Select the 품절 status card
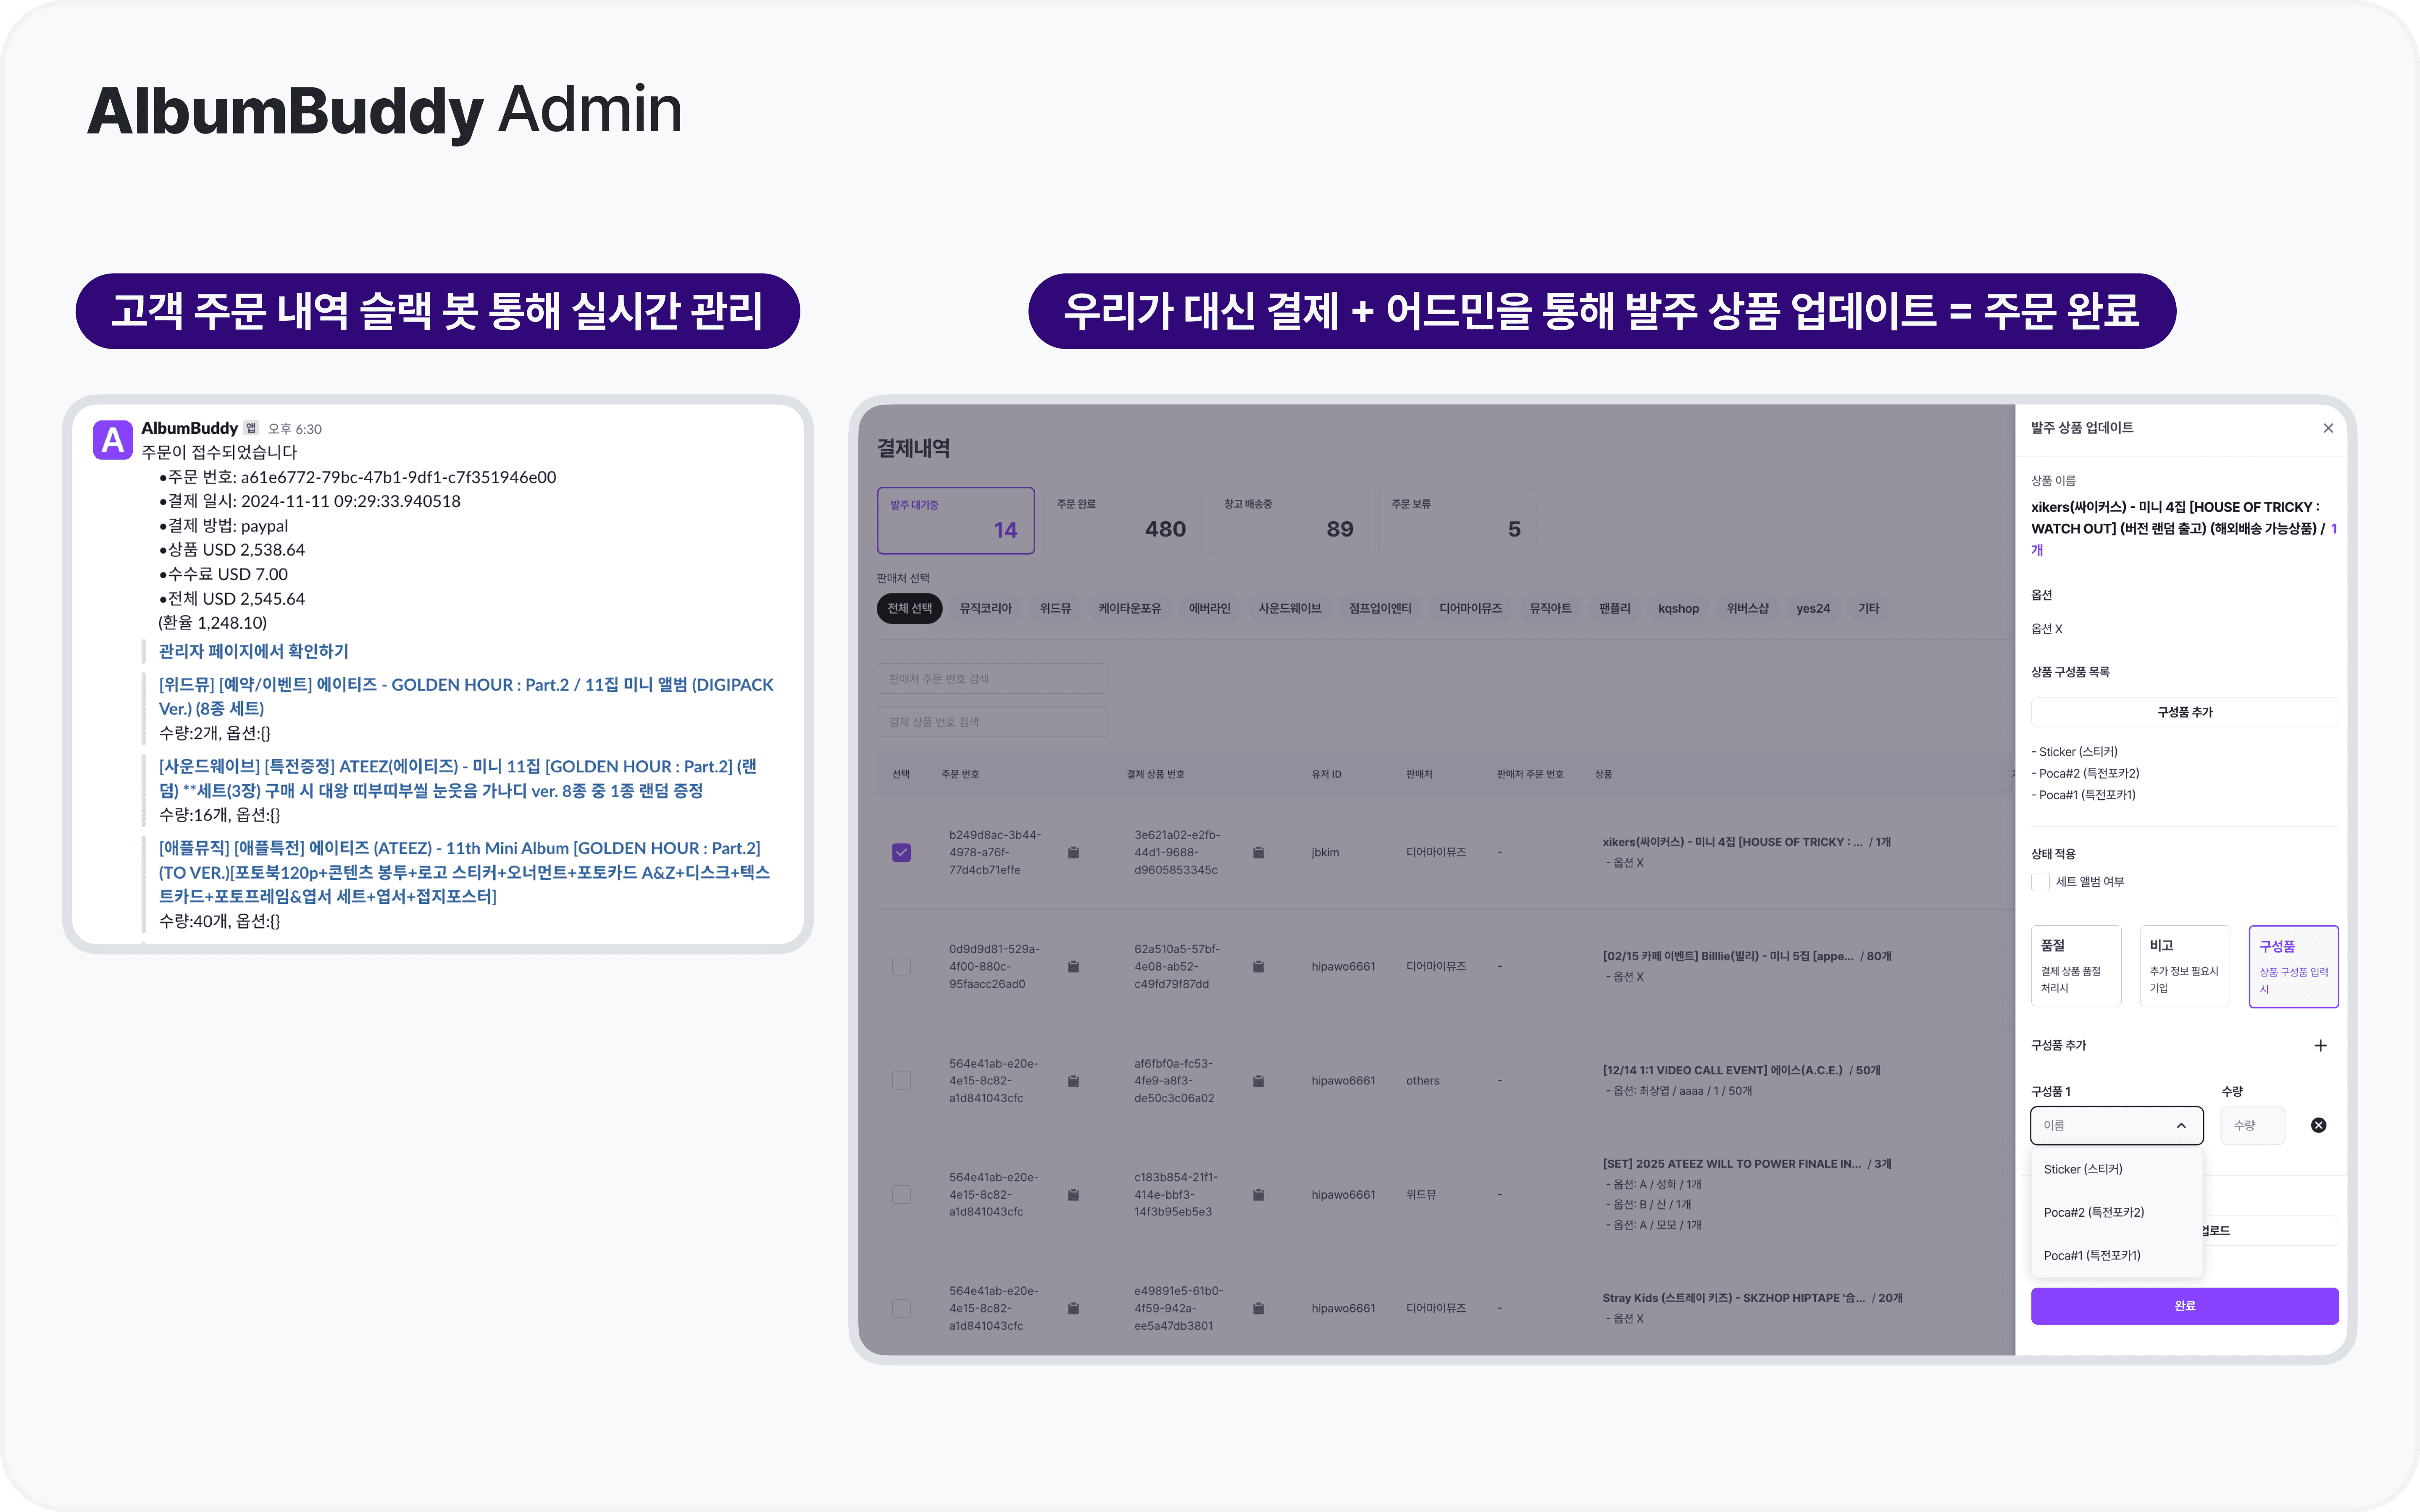This screenshot has height=1512, width=2420. (2075, 966)
